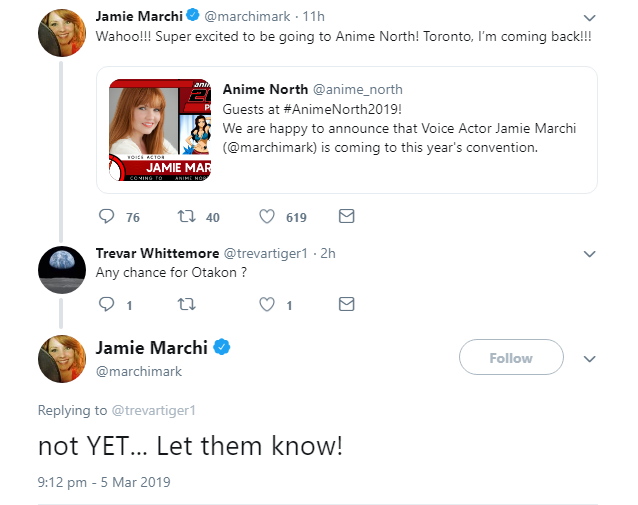Open Trevar Whittemore's earth avatar
This screenshot has width=638, height=505.
62,270
